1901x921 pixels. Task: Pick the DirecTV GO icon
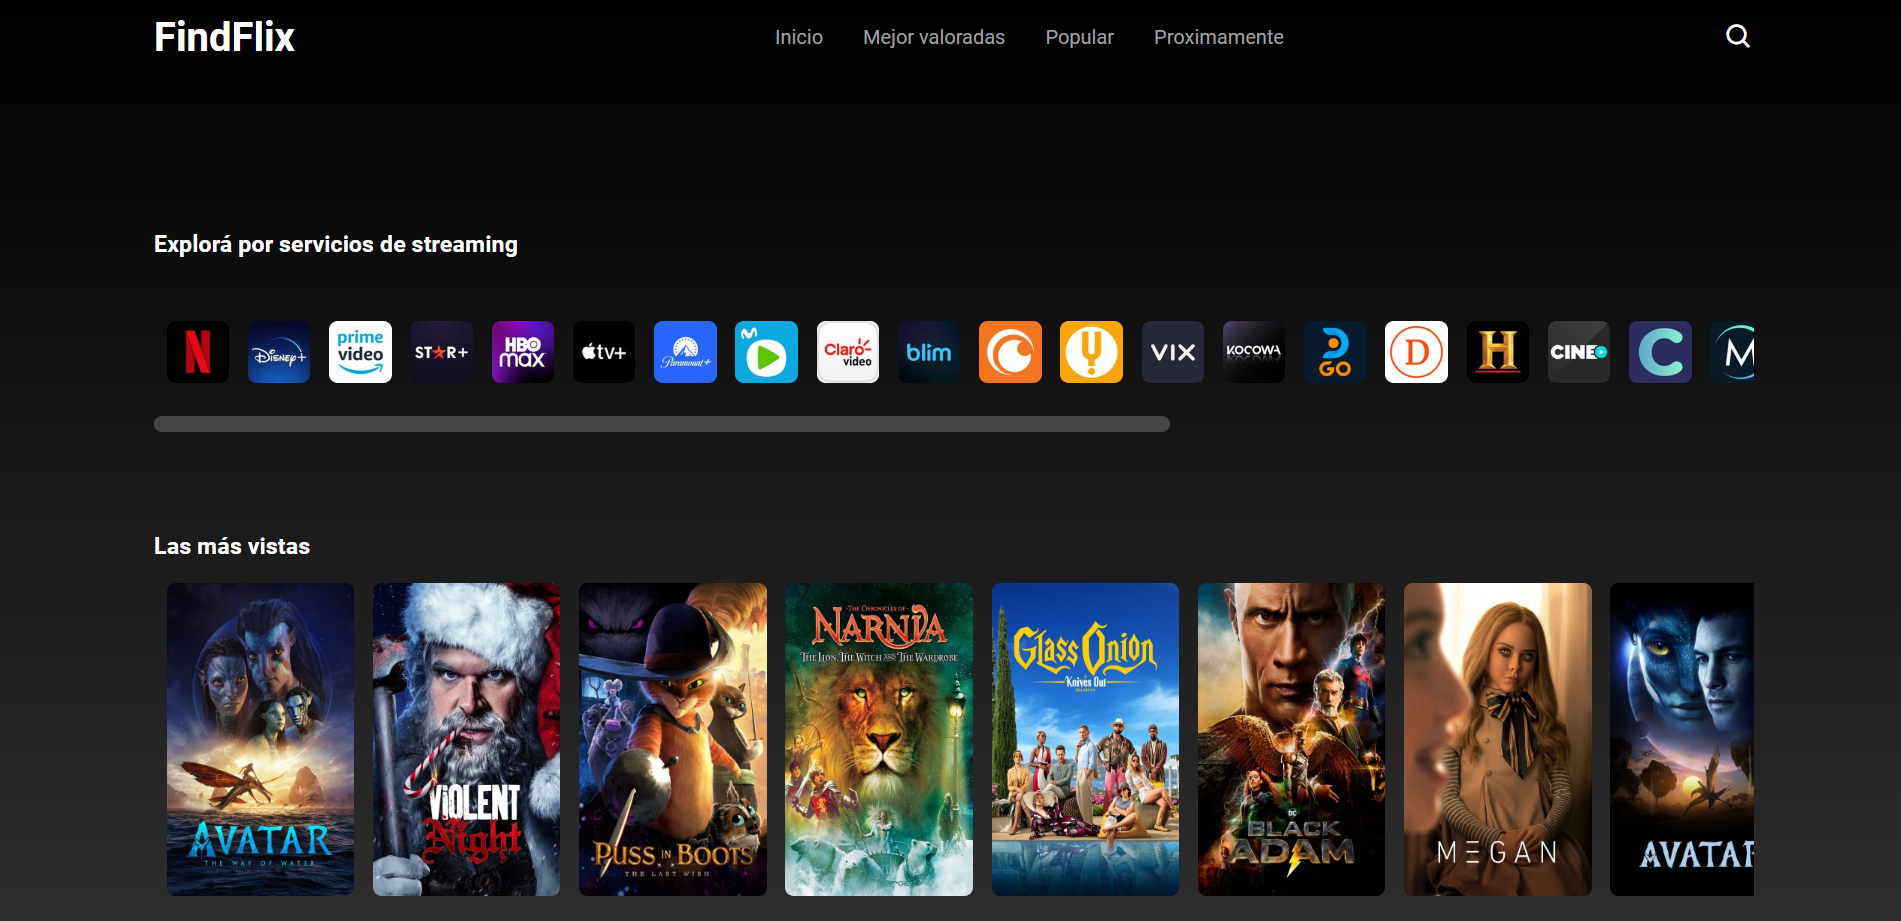(x=1335, y=352)
